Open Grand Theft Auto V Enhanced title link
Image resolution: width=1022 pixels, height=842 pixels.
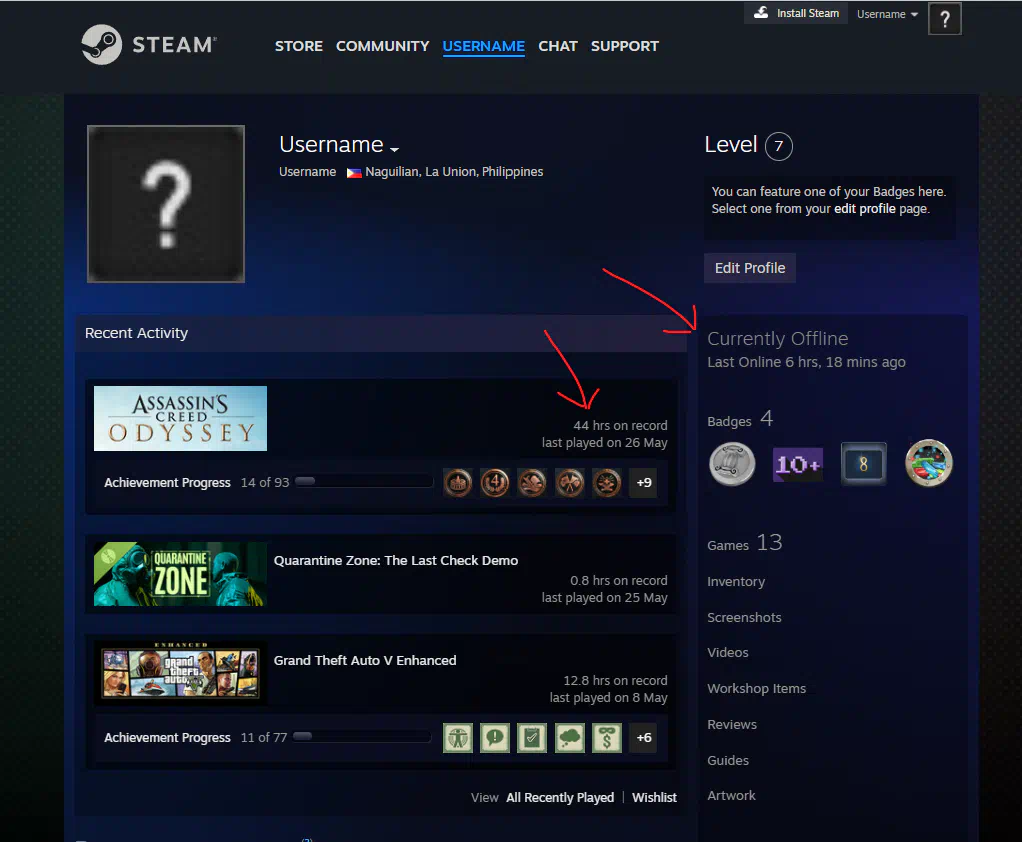point(365,660)
